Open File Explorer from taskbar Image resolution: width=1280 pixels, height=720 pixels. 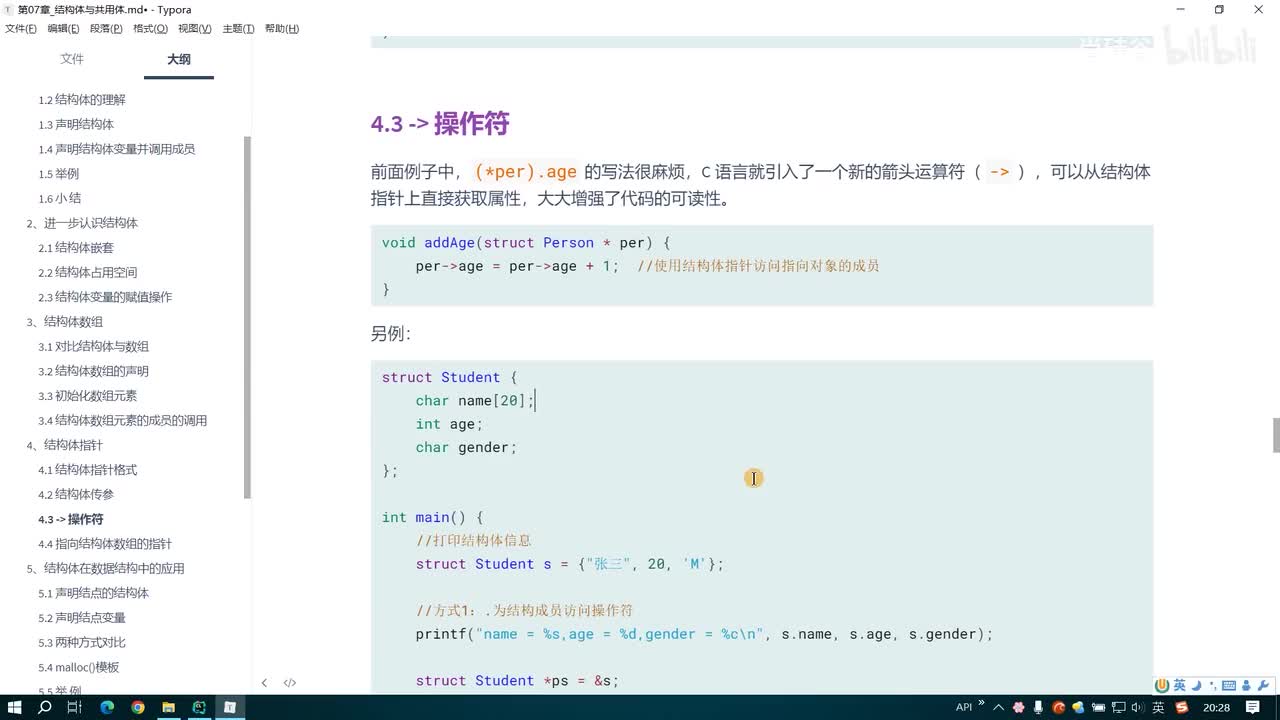(x=168, y=707)
